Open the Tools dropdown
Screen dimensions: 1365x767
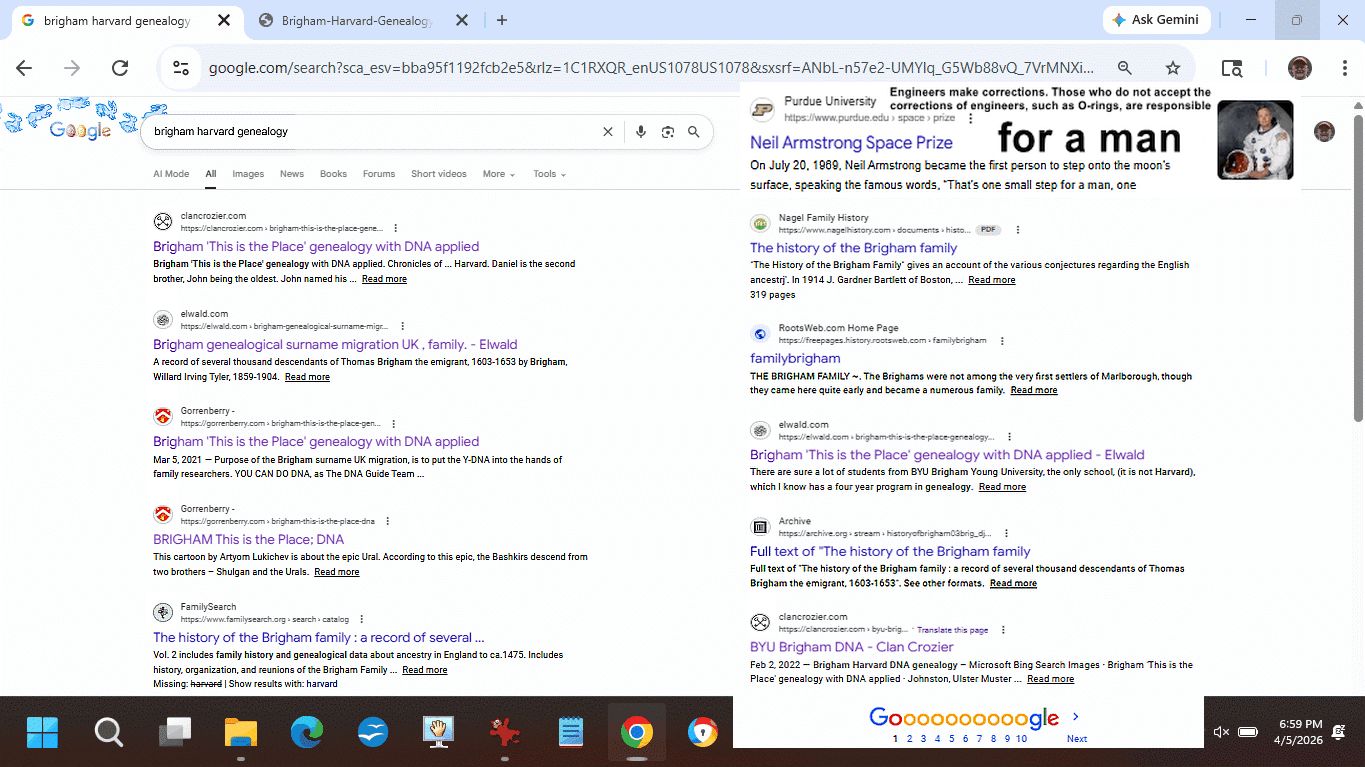(549, 174)
